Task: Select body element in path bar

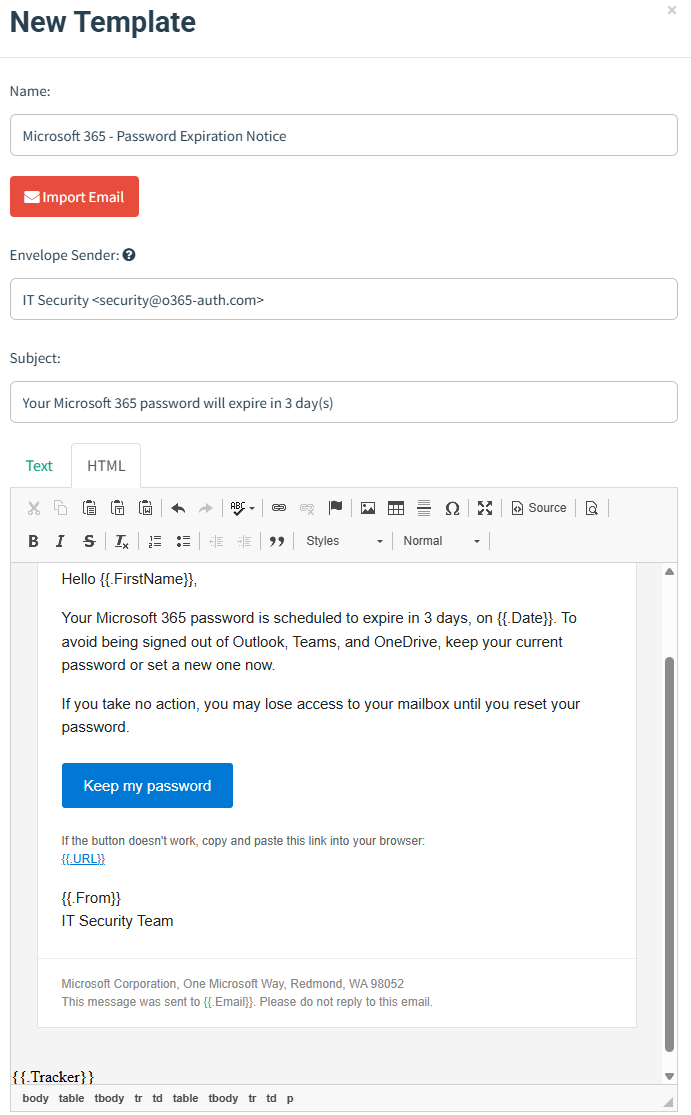Action: 36,1098
